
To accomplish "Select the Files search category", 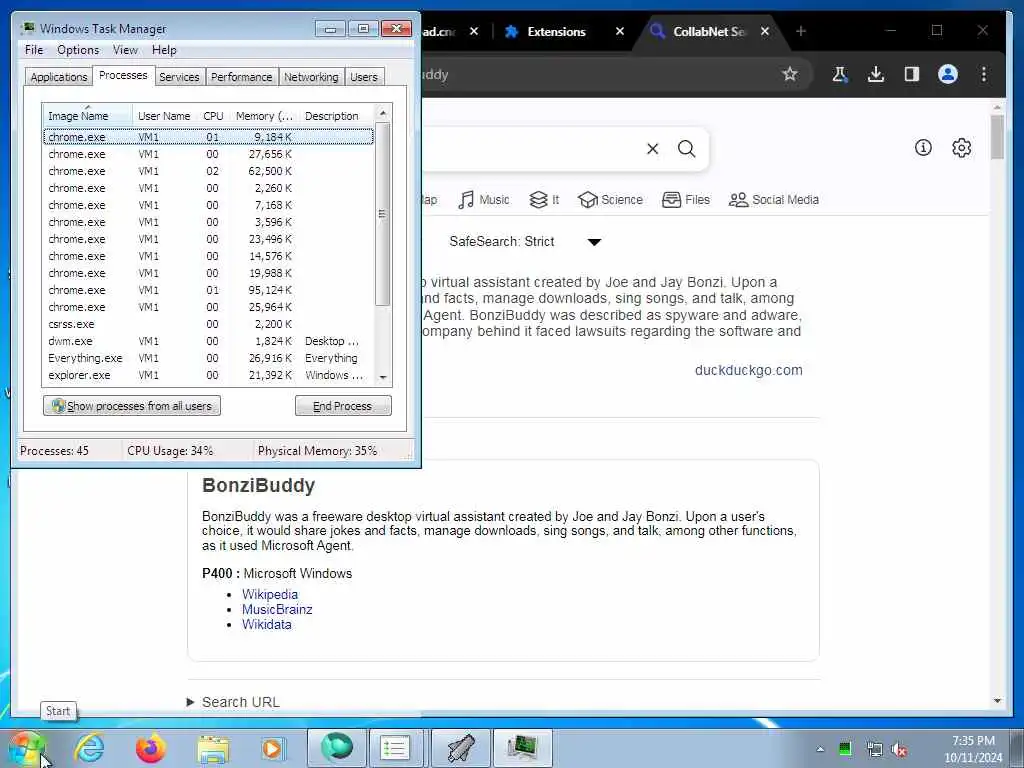I will point(686,200).
